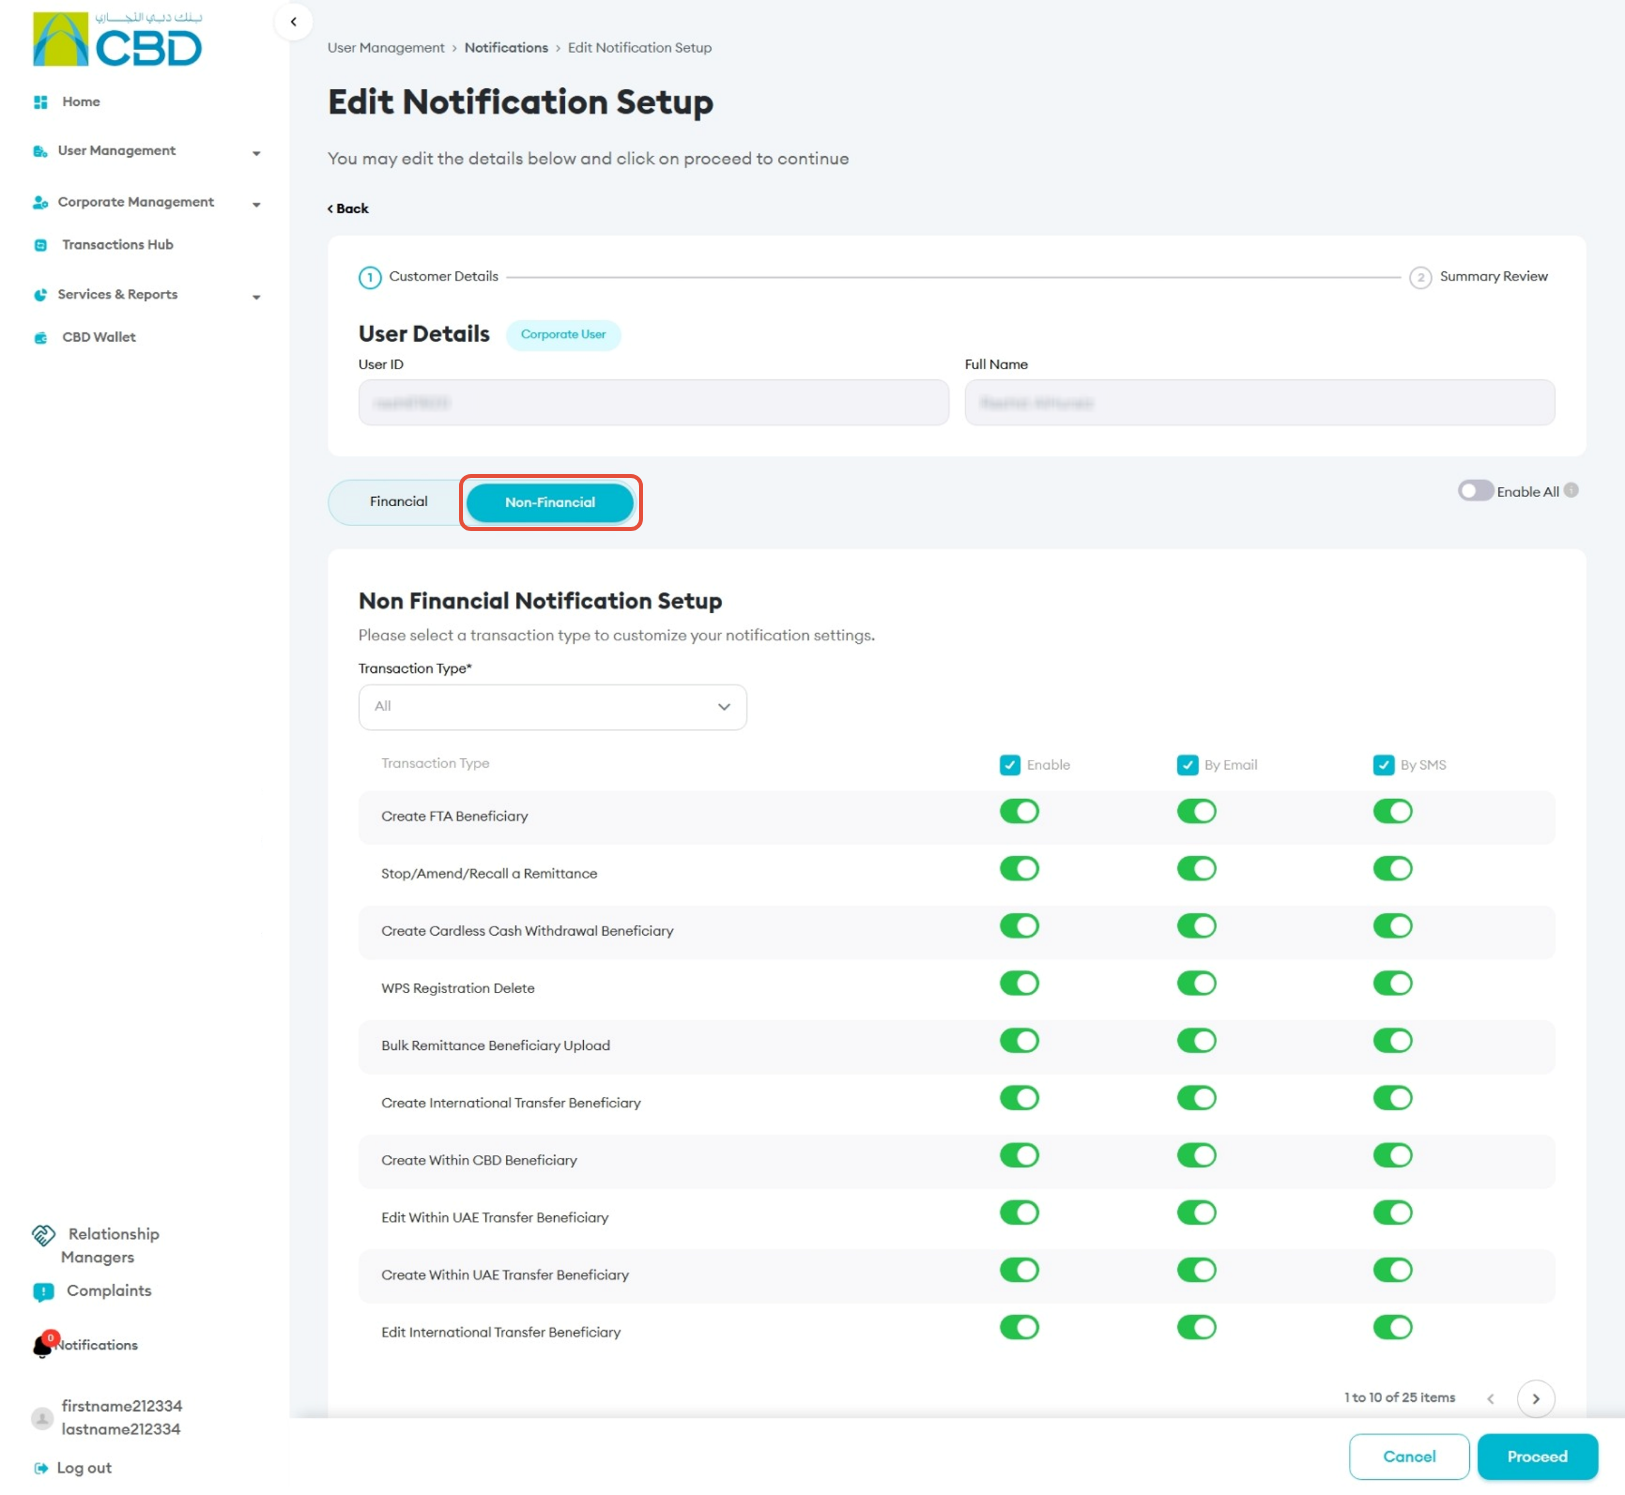The height and width of the screenshot is (1495, 1625).
Task: Disable Enable toggle for Edit Within UAE Transfer Beneficiary
Action: click(x=1019, y=1213)
